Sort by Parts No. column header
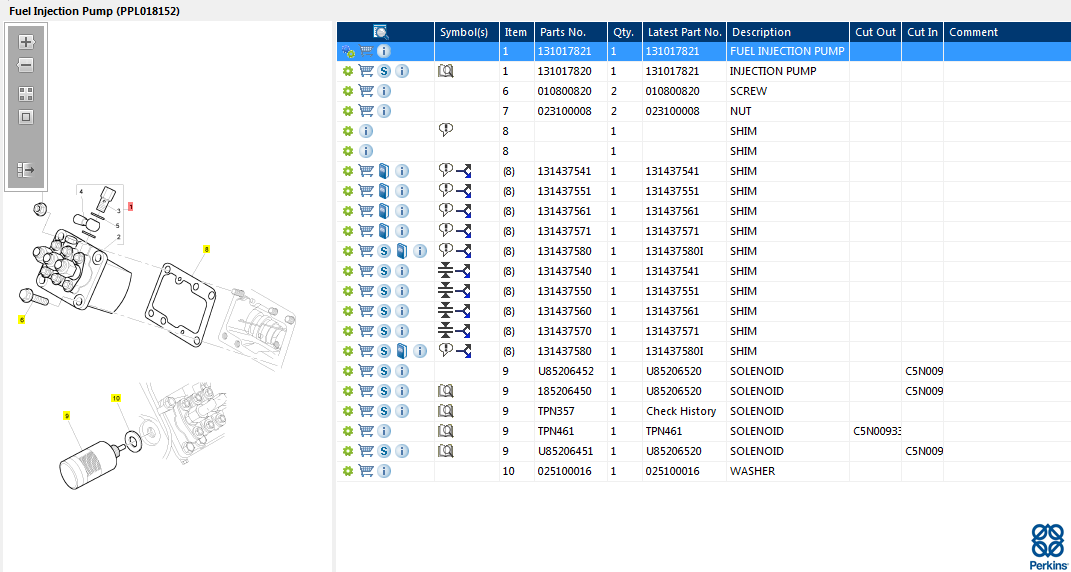Viewport: 1071px width, 572px height. (563, 32)
